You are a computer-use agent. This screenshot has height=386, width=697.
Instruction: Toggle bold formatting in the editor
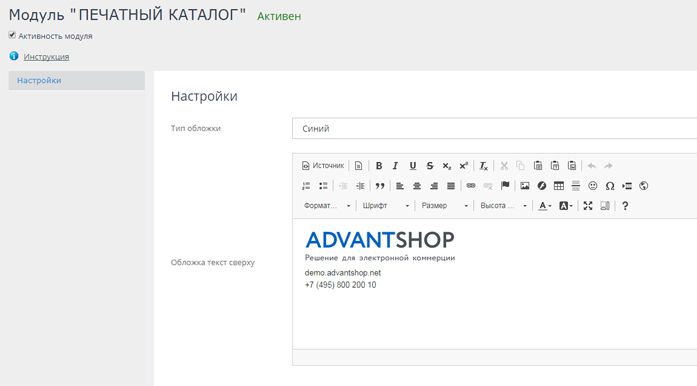[379, 166]
